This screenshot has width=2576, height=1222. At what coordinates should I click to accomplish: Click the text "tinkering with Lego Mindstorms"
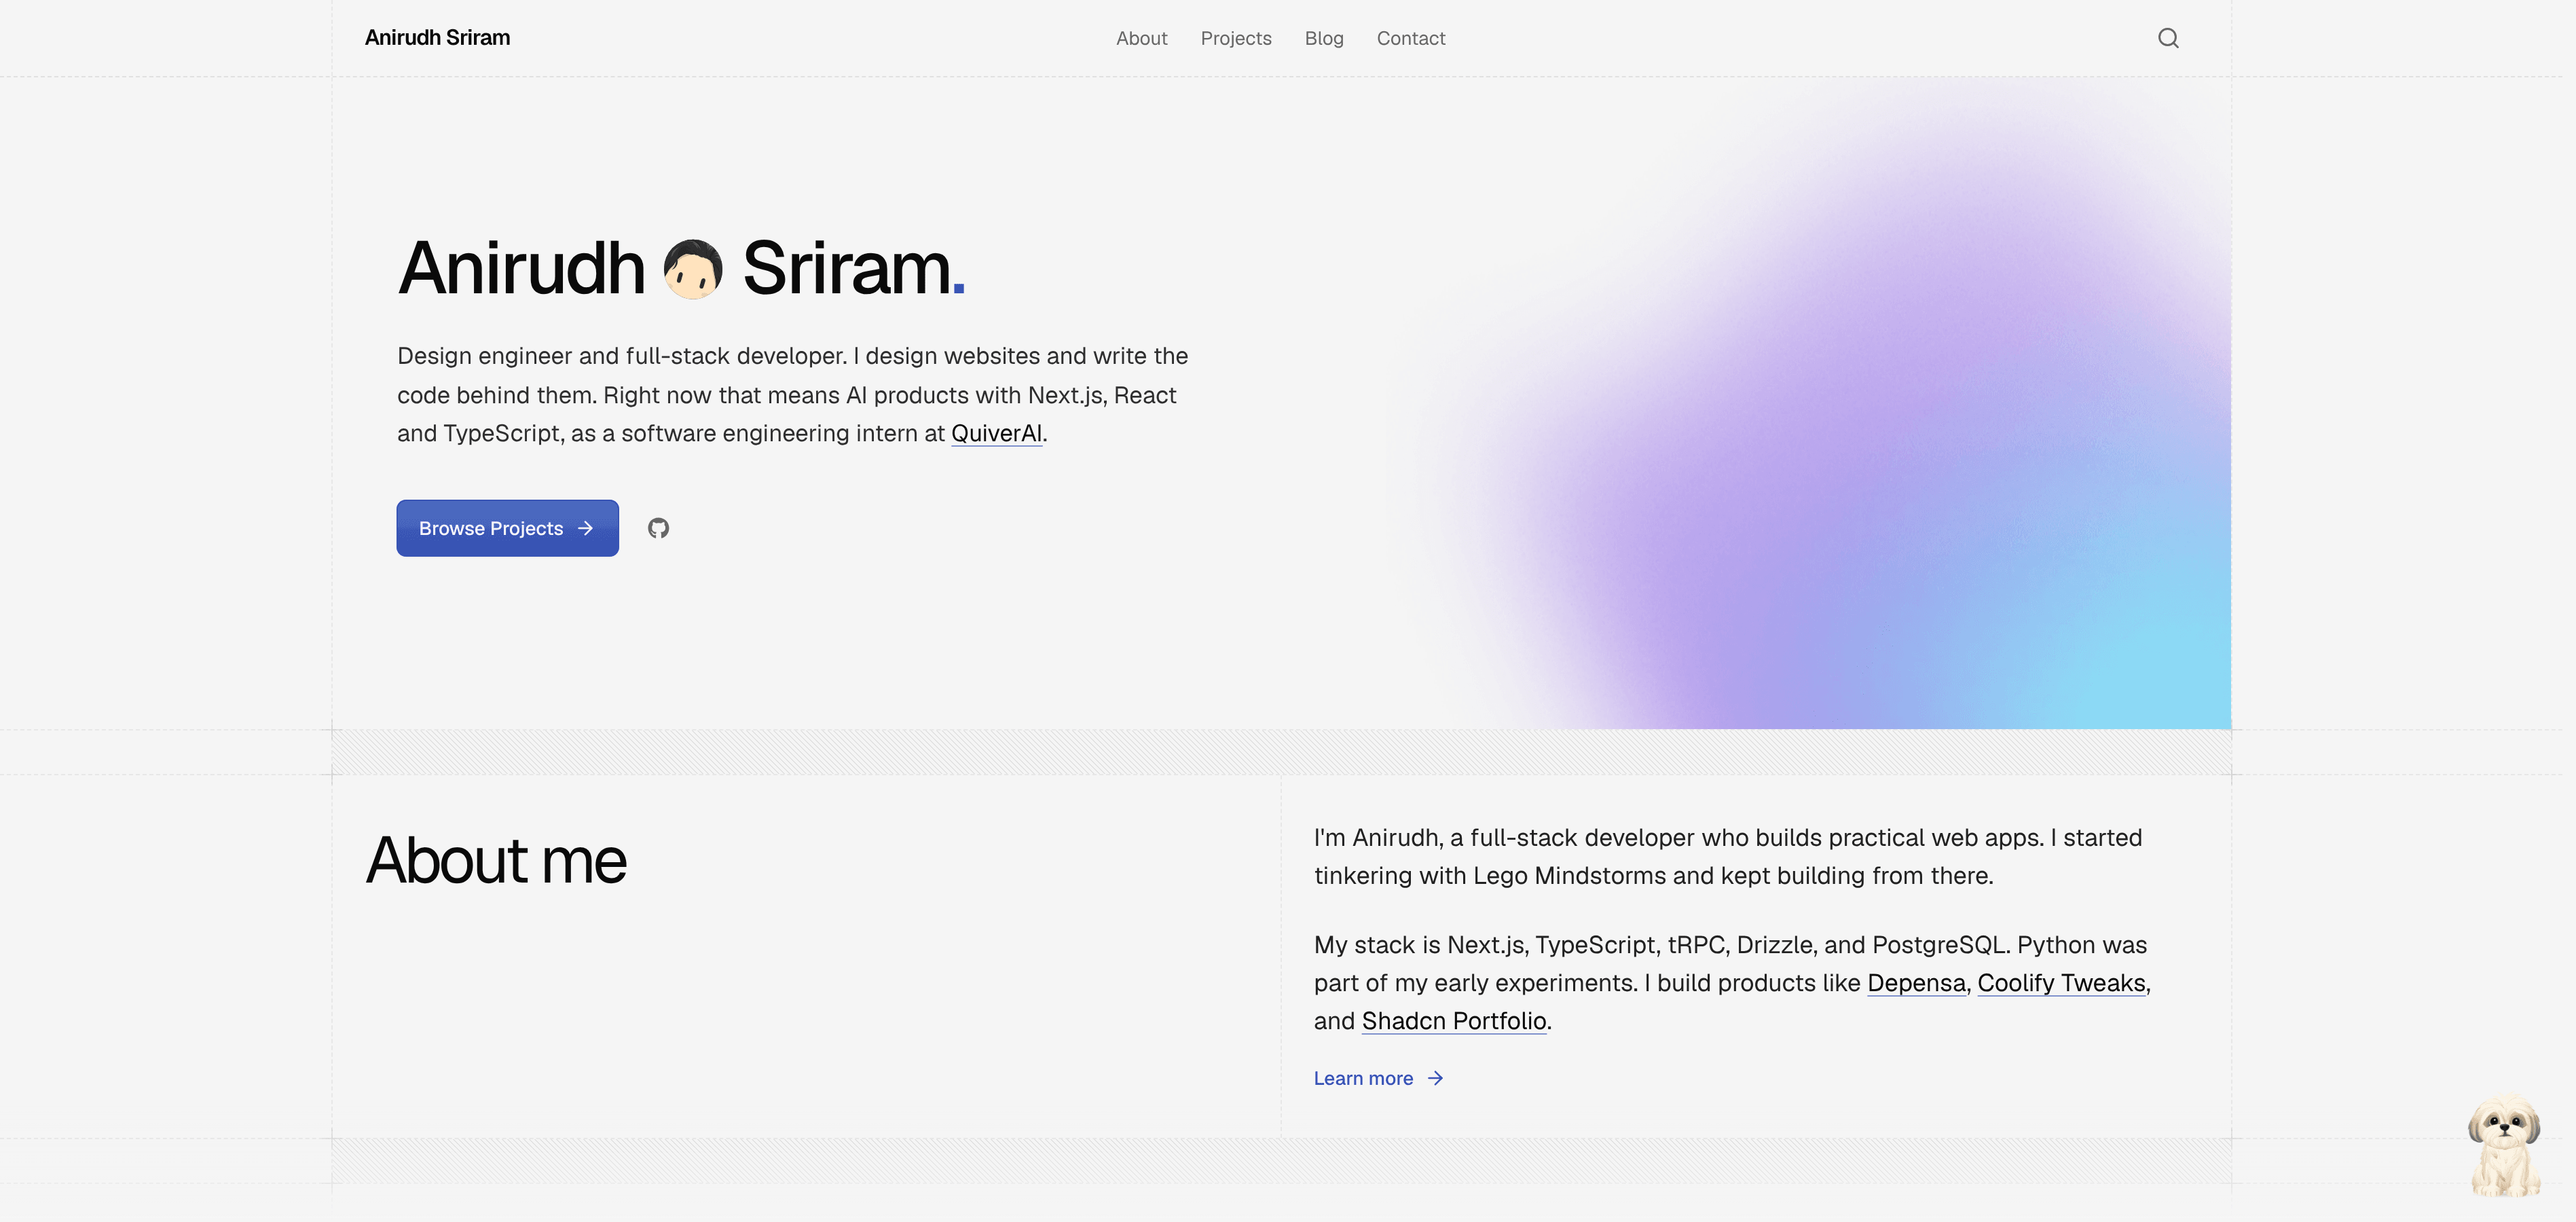coord(1490,876)
